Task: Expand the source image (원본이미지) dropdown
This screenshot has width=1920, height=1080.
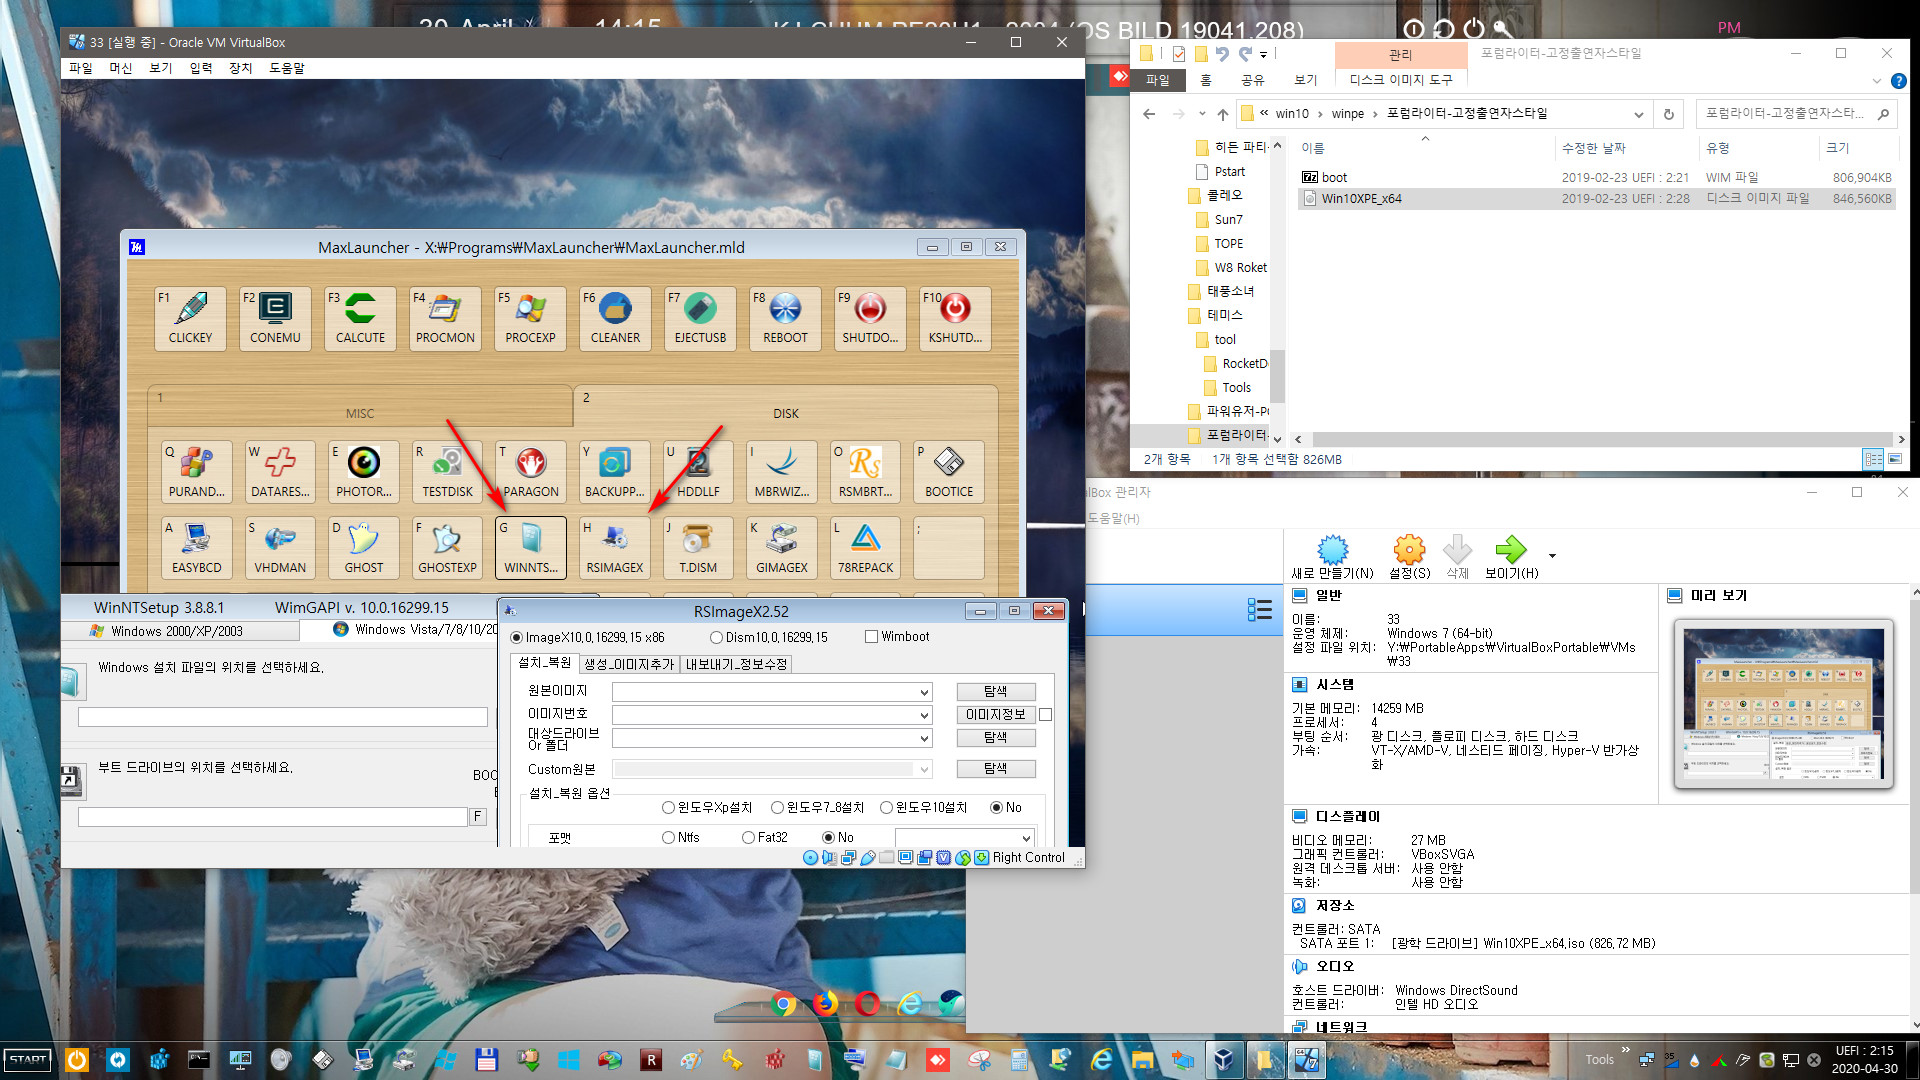Action: pos(924,692)
